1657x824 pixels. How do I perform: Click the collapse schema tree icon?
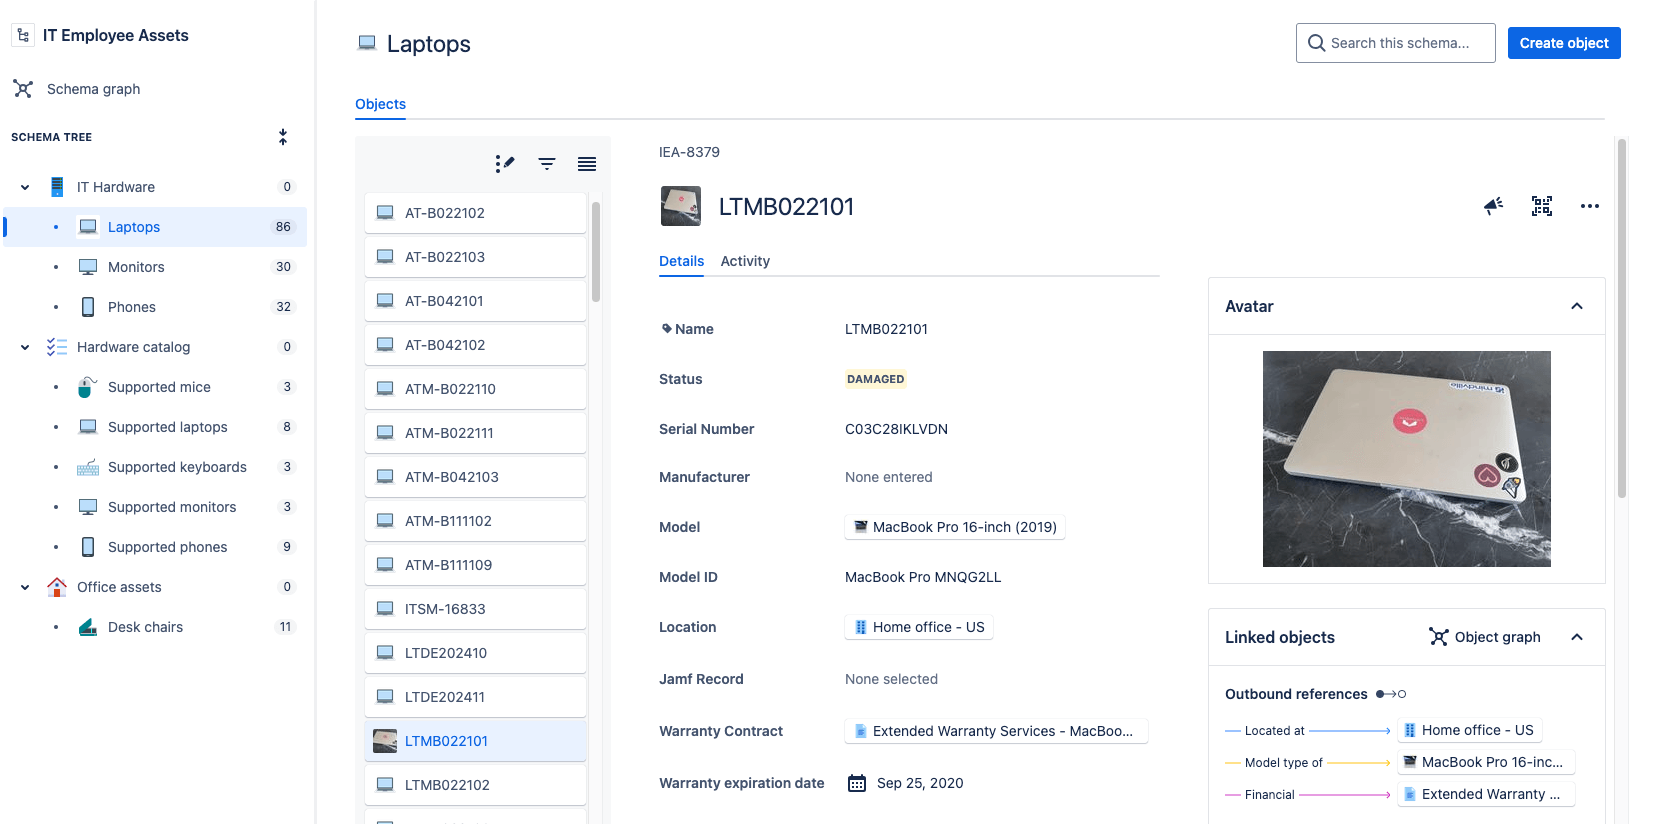283,137
